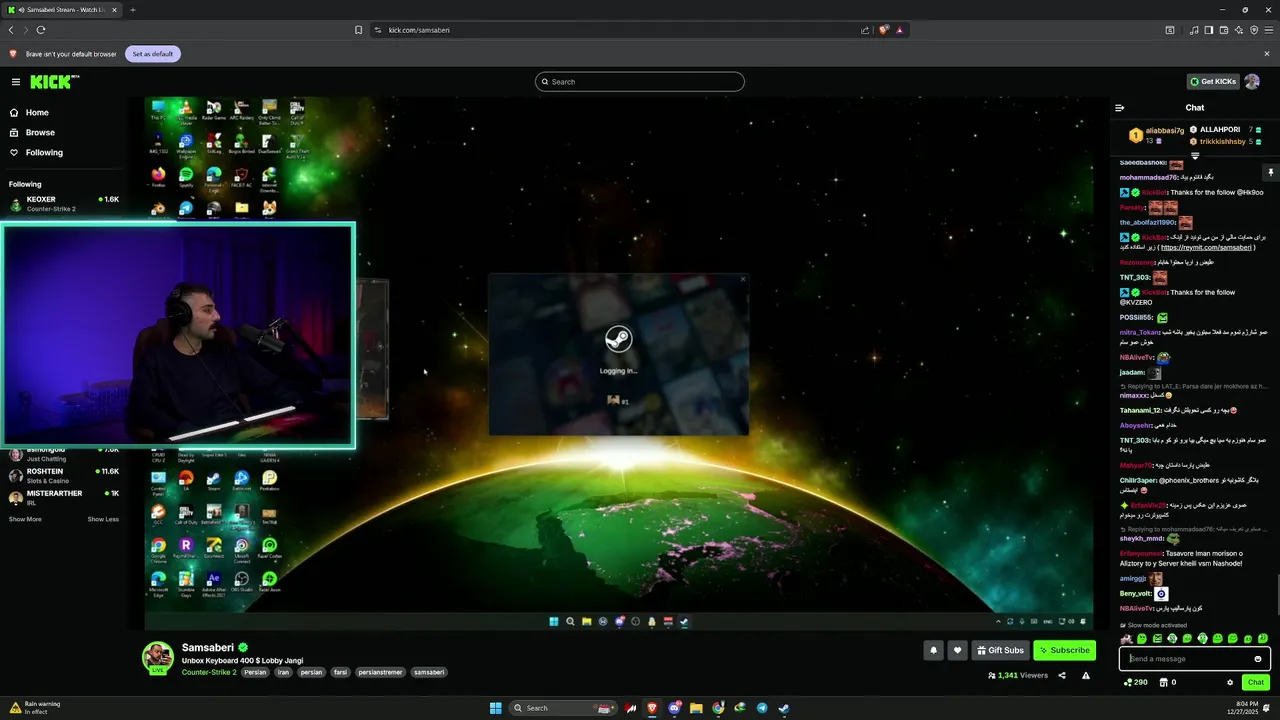
Task: Select the persianstreamer tag
Action: click(x=380, y=673)
